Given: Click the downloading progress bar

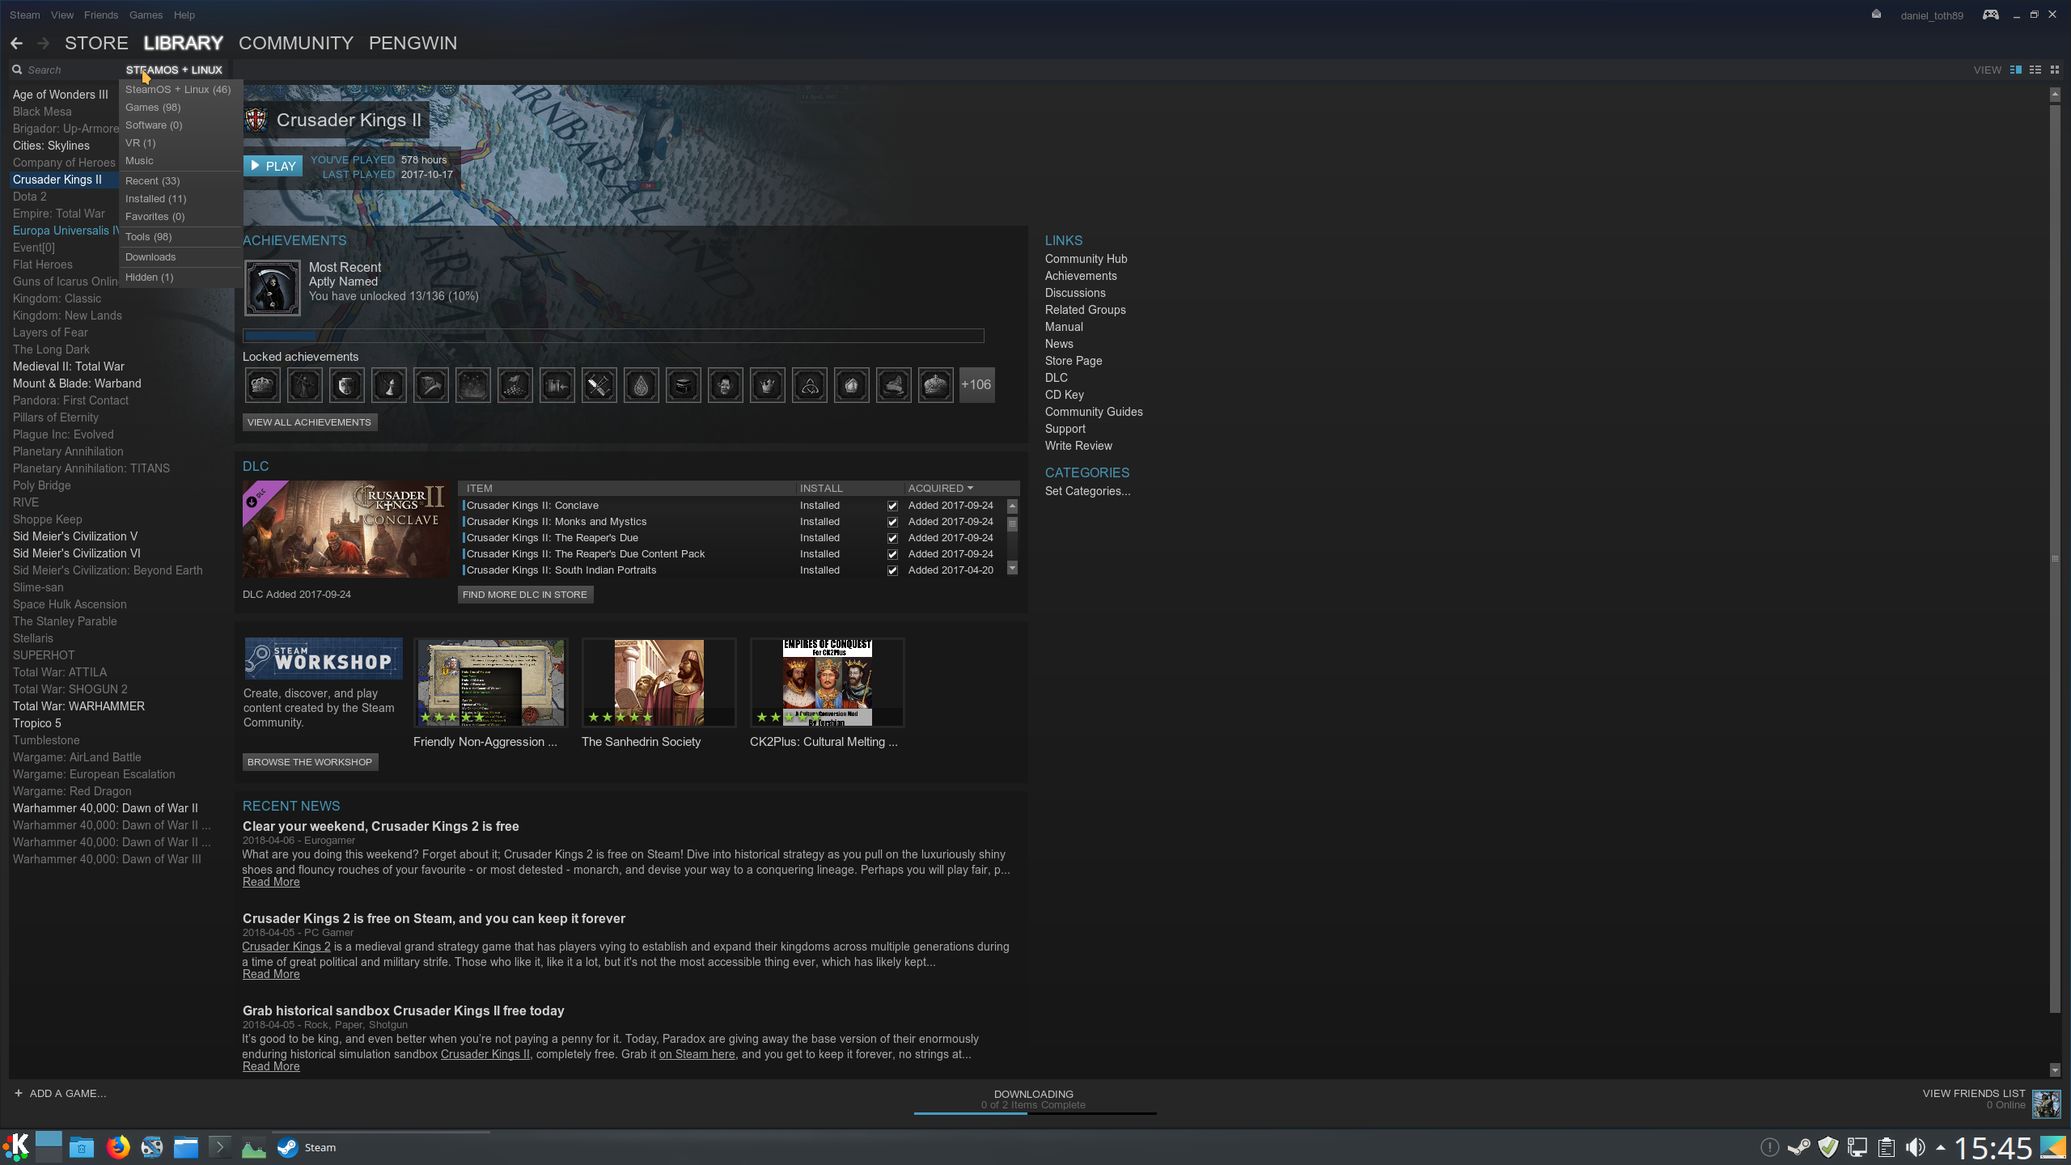Looking at the screenshot, I should pos(1034,1113).
